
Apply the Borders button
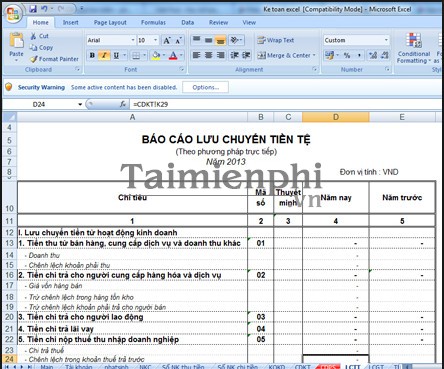tap(136, 55)
